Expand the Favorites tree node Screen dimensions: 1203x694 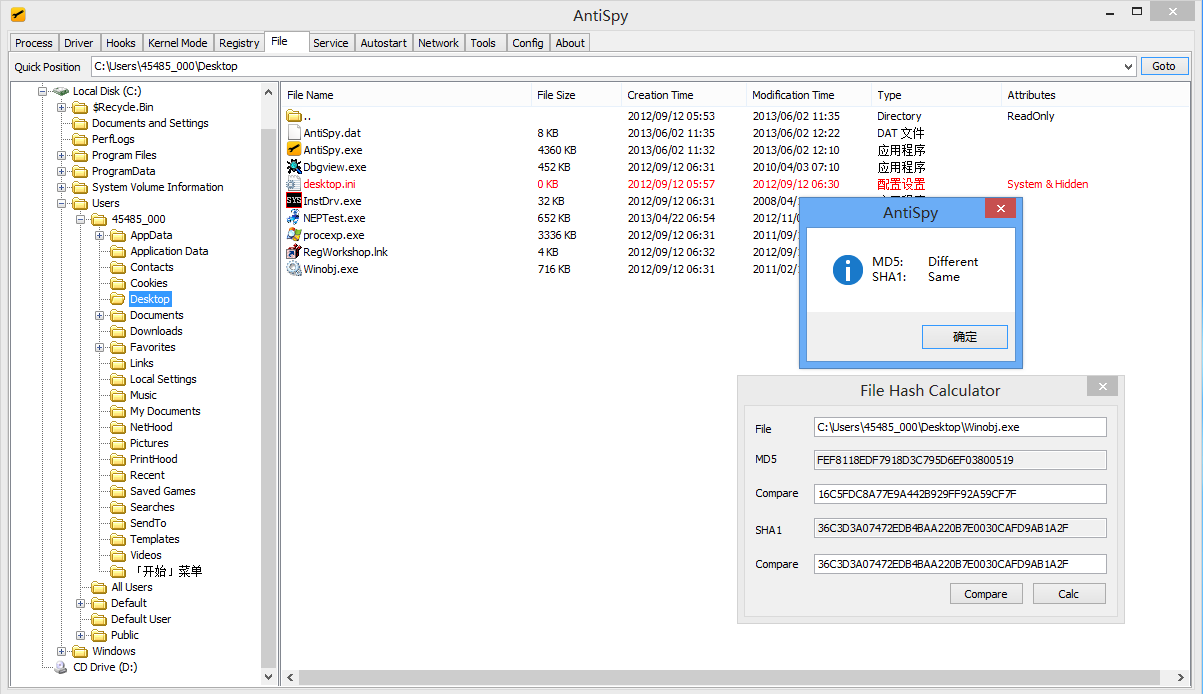pyautogui.click(x=100, y=347)
